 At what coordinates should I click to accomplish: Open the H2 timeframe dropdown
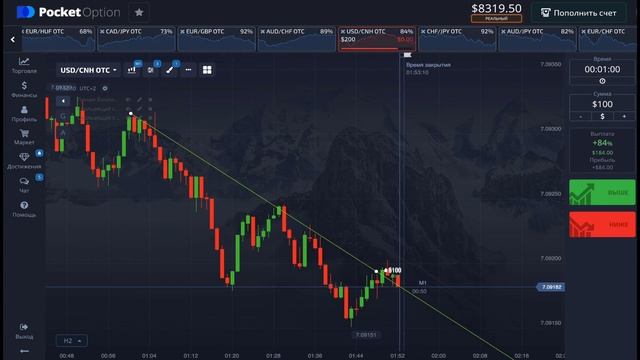point(72,341)
